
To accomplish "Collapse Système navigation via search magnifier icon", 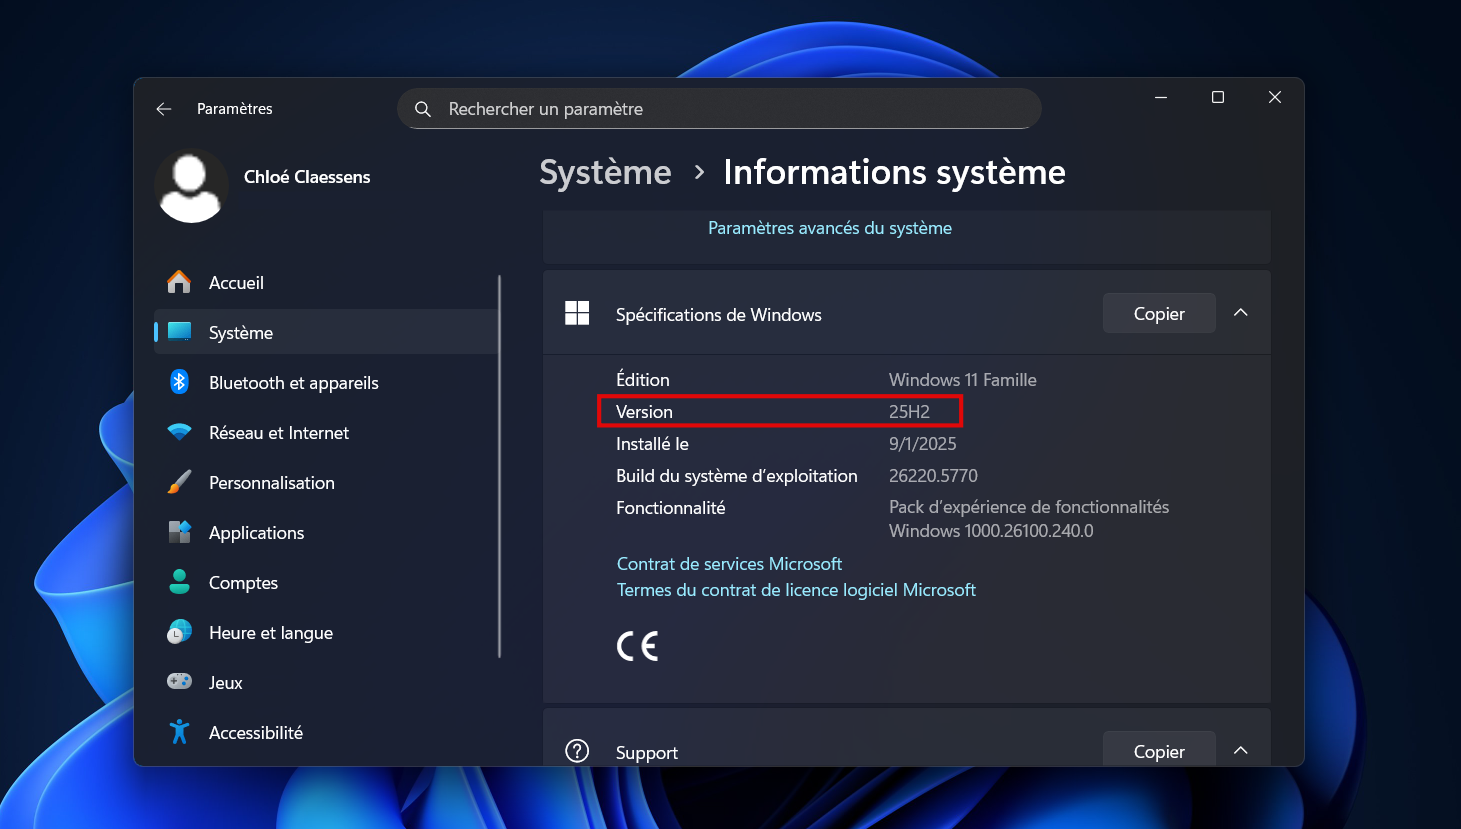I will pos(423,109).
